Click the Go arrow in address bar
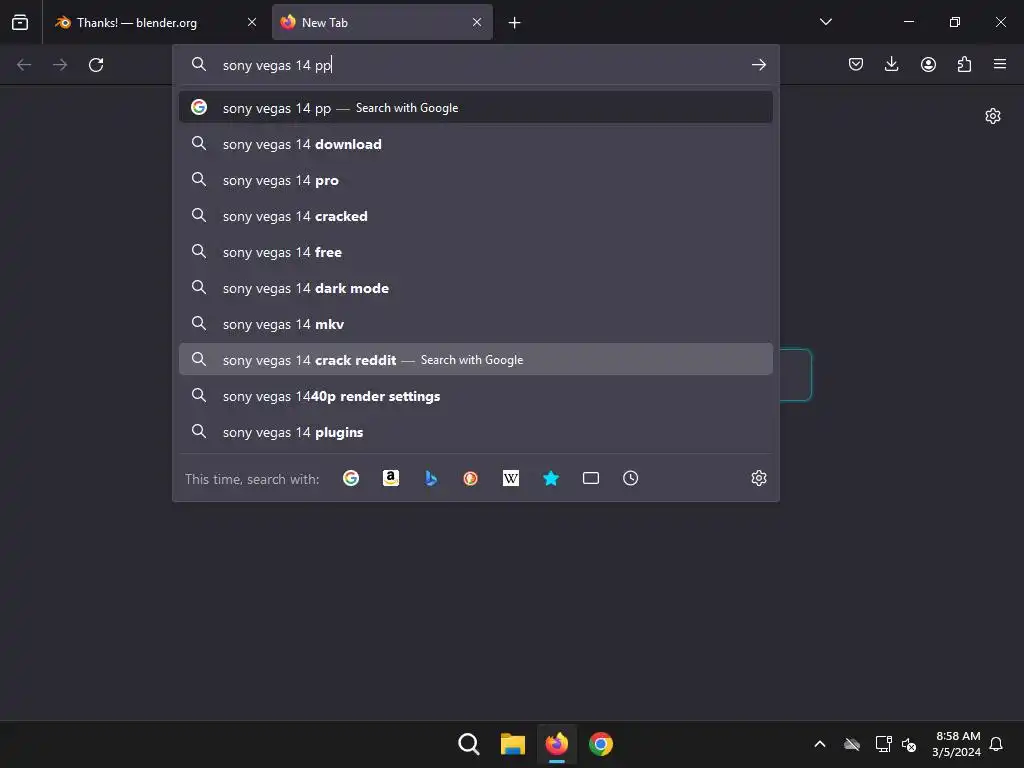The height and width of the screenshot is (768, 1024). click(x=758, y=65)
